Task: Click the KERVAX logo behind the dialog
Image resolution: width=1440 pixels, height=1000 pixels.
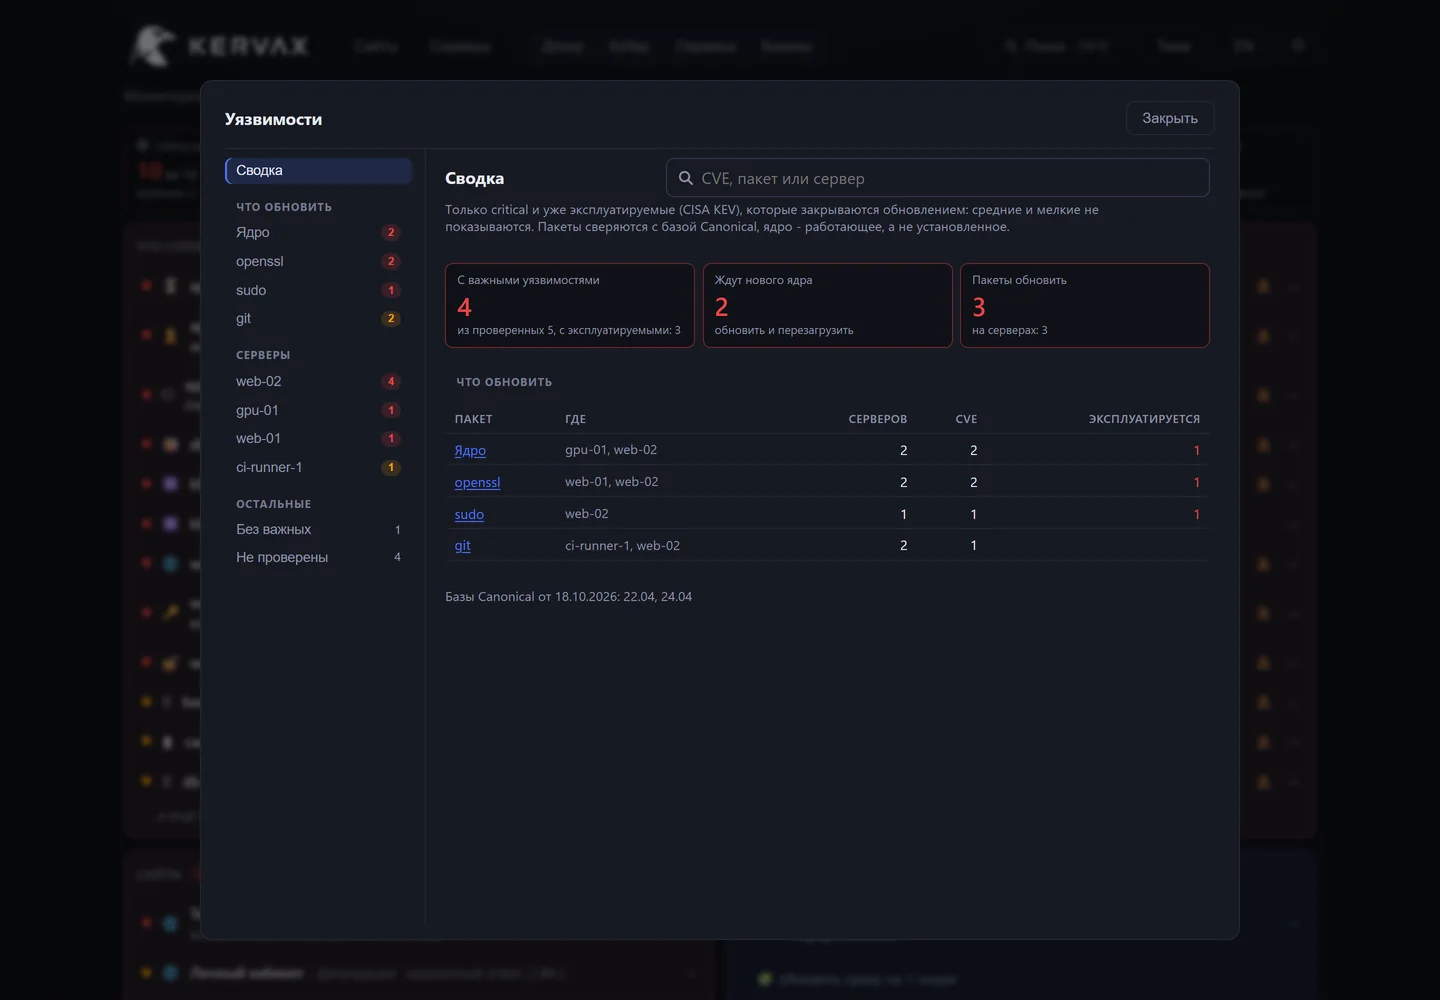Action: click(x=219, y=46)
